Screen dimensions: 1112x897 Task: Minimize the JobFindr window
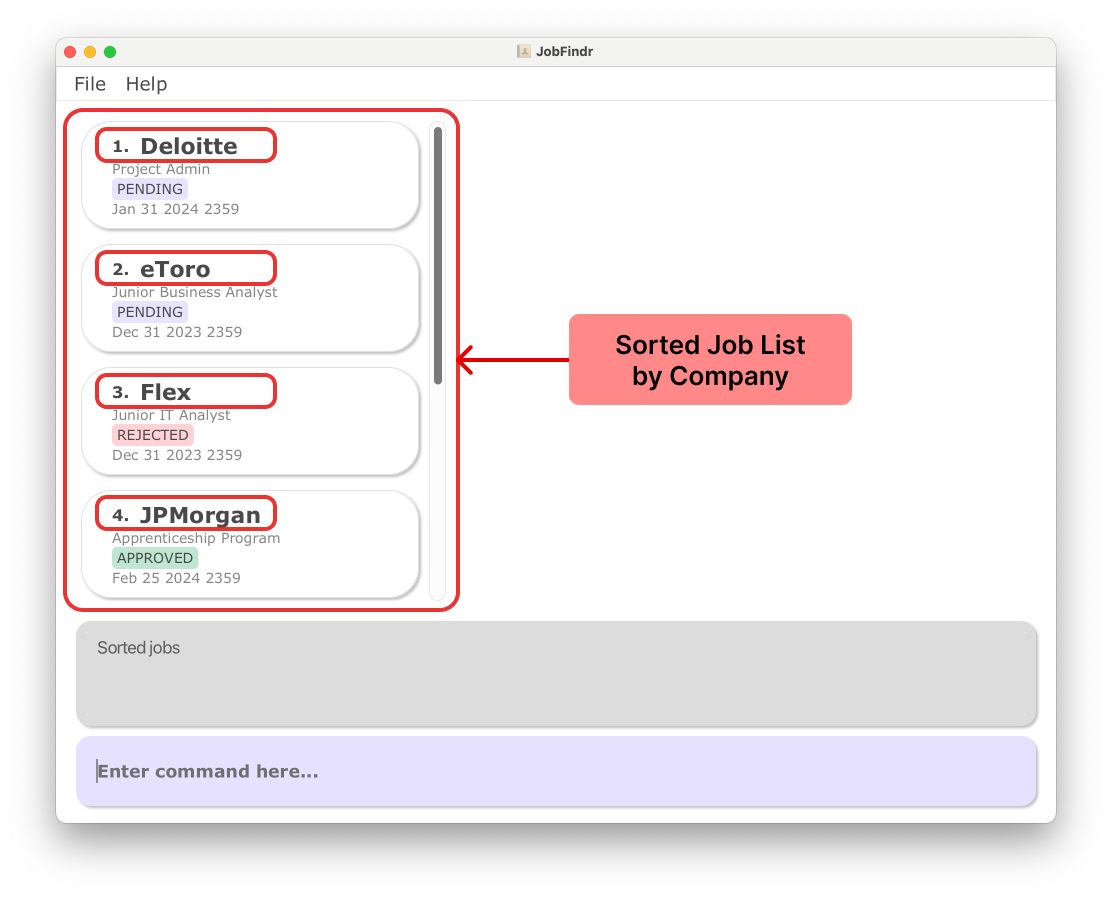point(90,52)
